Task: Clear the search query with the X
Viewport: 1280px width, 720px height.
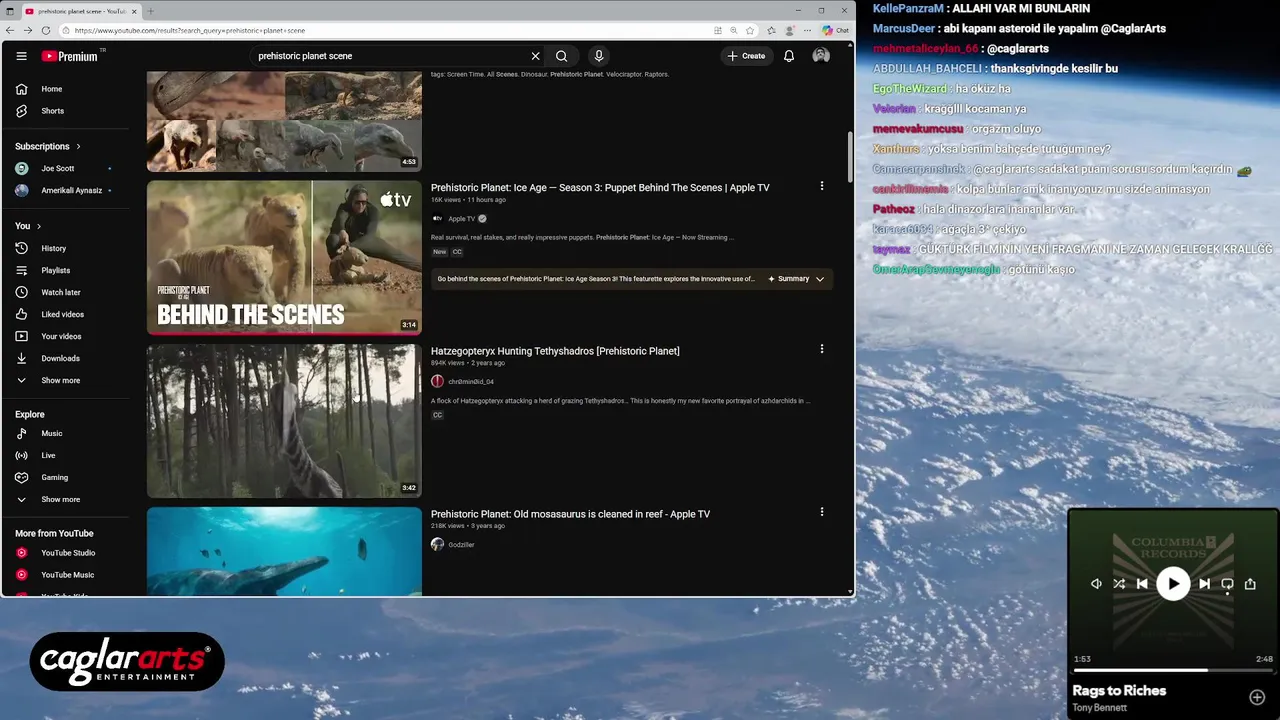Action: [x=535, y=56]
